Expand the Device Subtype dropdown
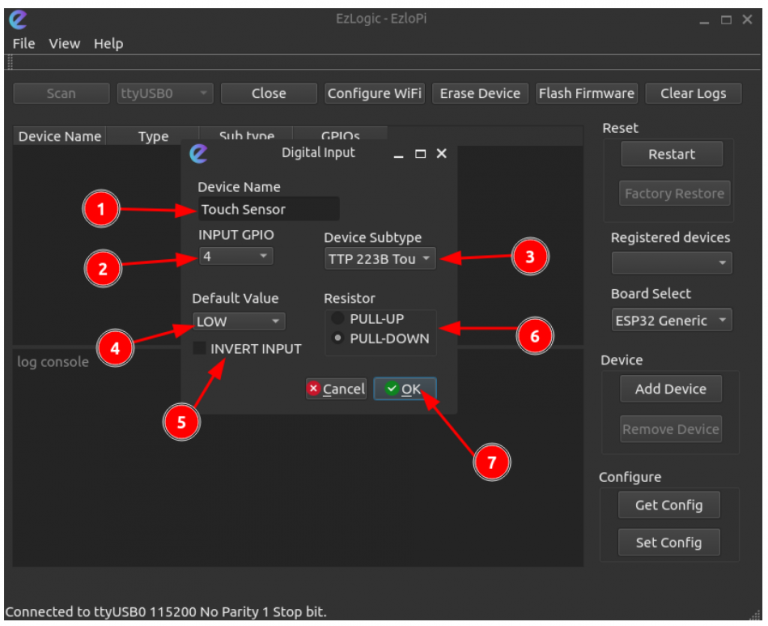The width and height of the screenshot is (768, 626). pos(380,259)
